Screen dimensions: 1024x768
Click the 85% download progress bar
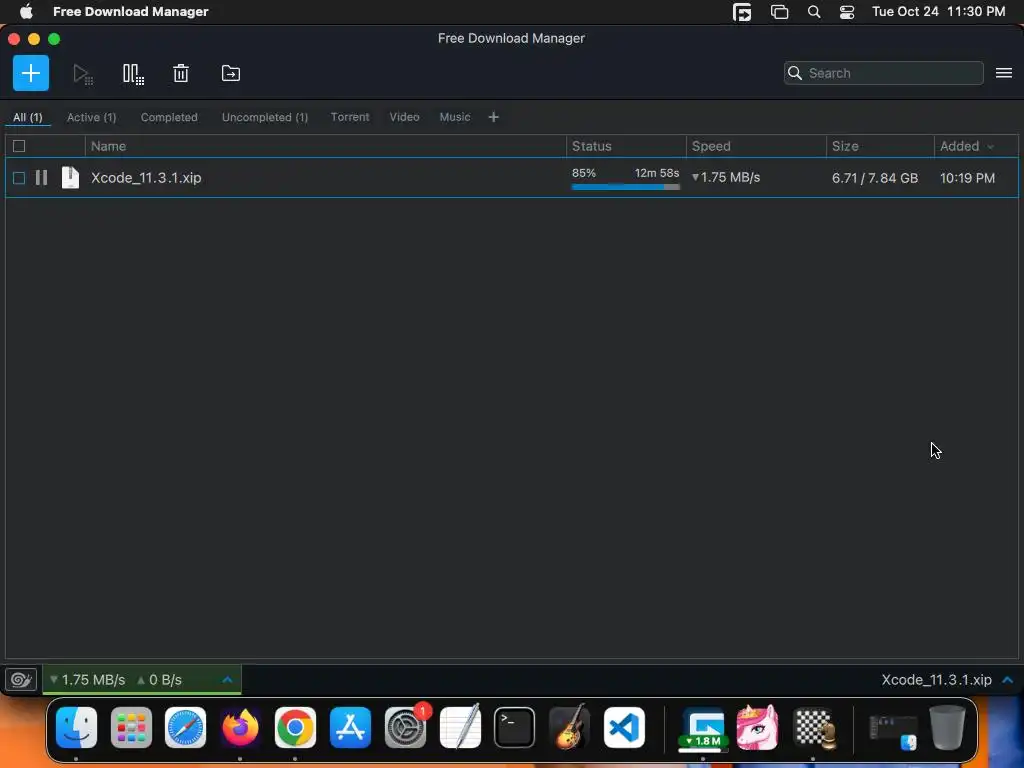[x=626, y=187]
